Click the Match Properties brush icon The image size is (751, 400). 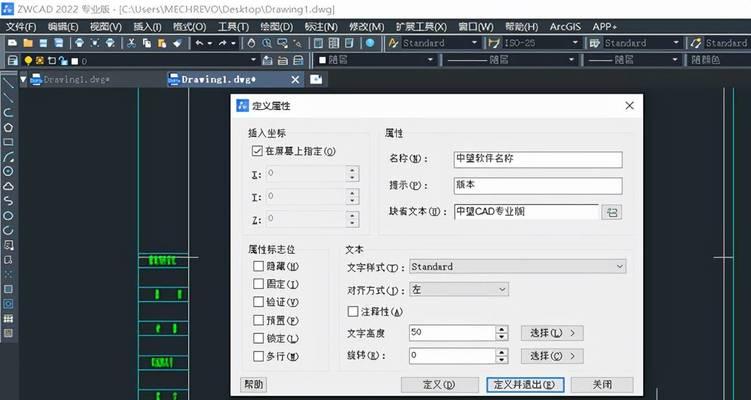178,43
